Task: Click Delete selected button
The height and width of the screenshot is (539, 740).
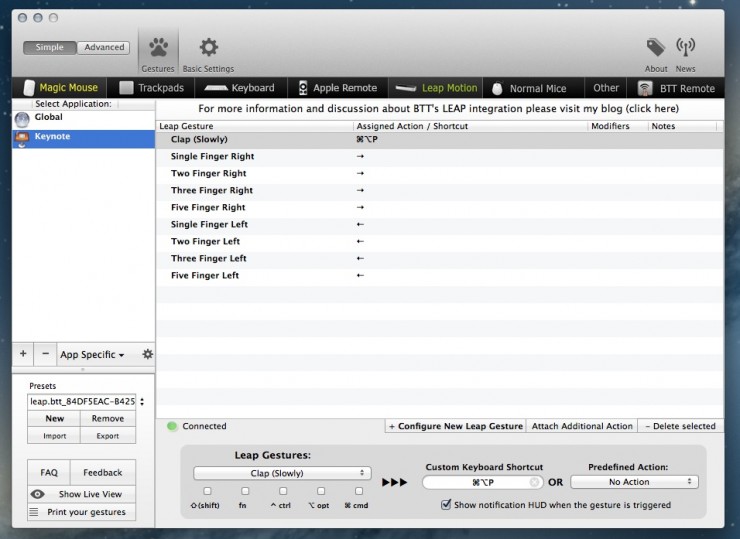Action: click(681, 426)
